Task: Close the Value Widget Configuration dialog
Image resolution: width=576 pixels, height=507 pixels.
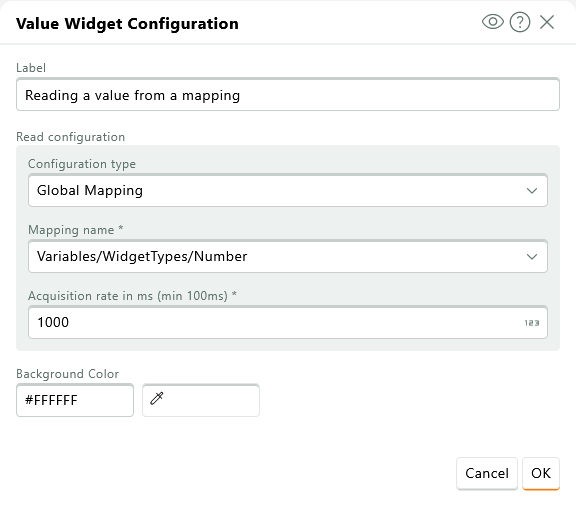Action: point(547,22)
